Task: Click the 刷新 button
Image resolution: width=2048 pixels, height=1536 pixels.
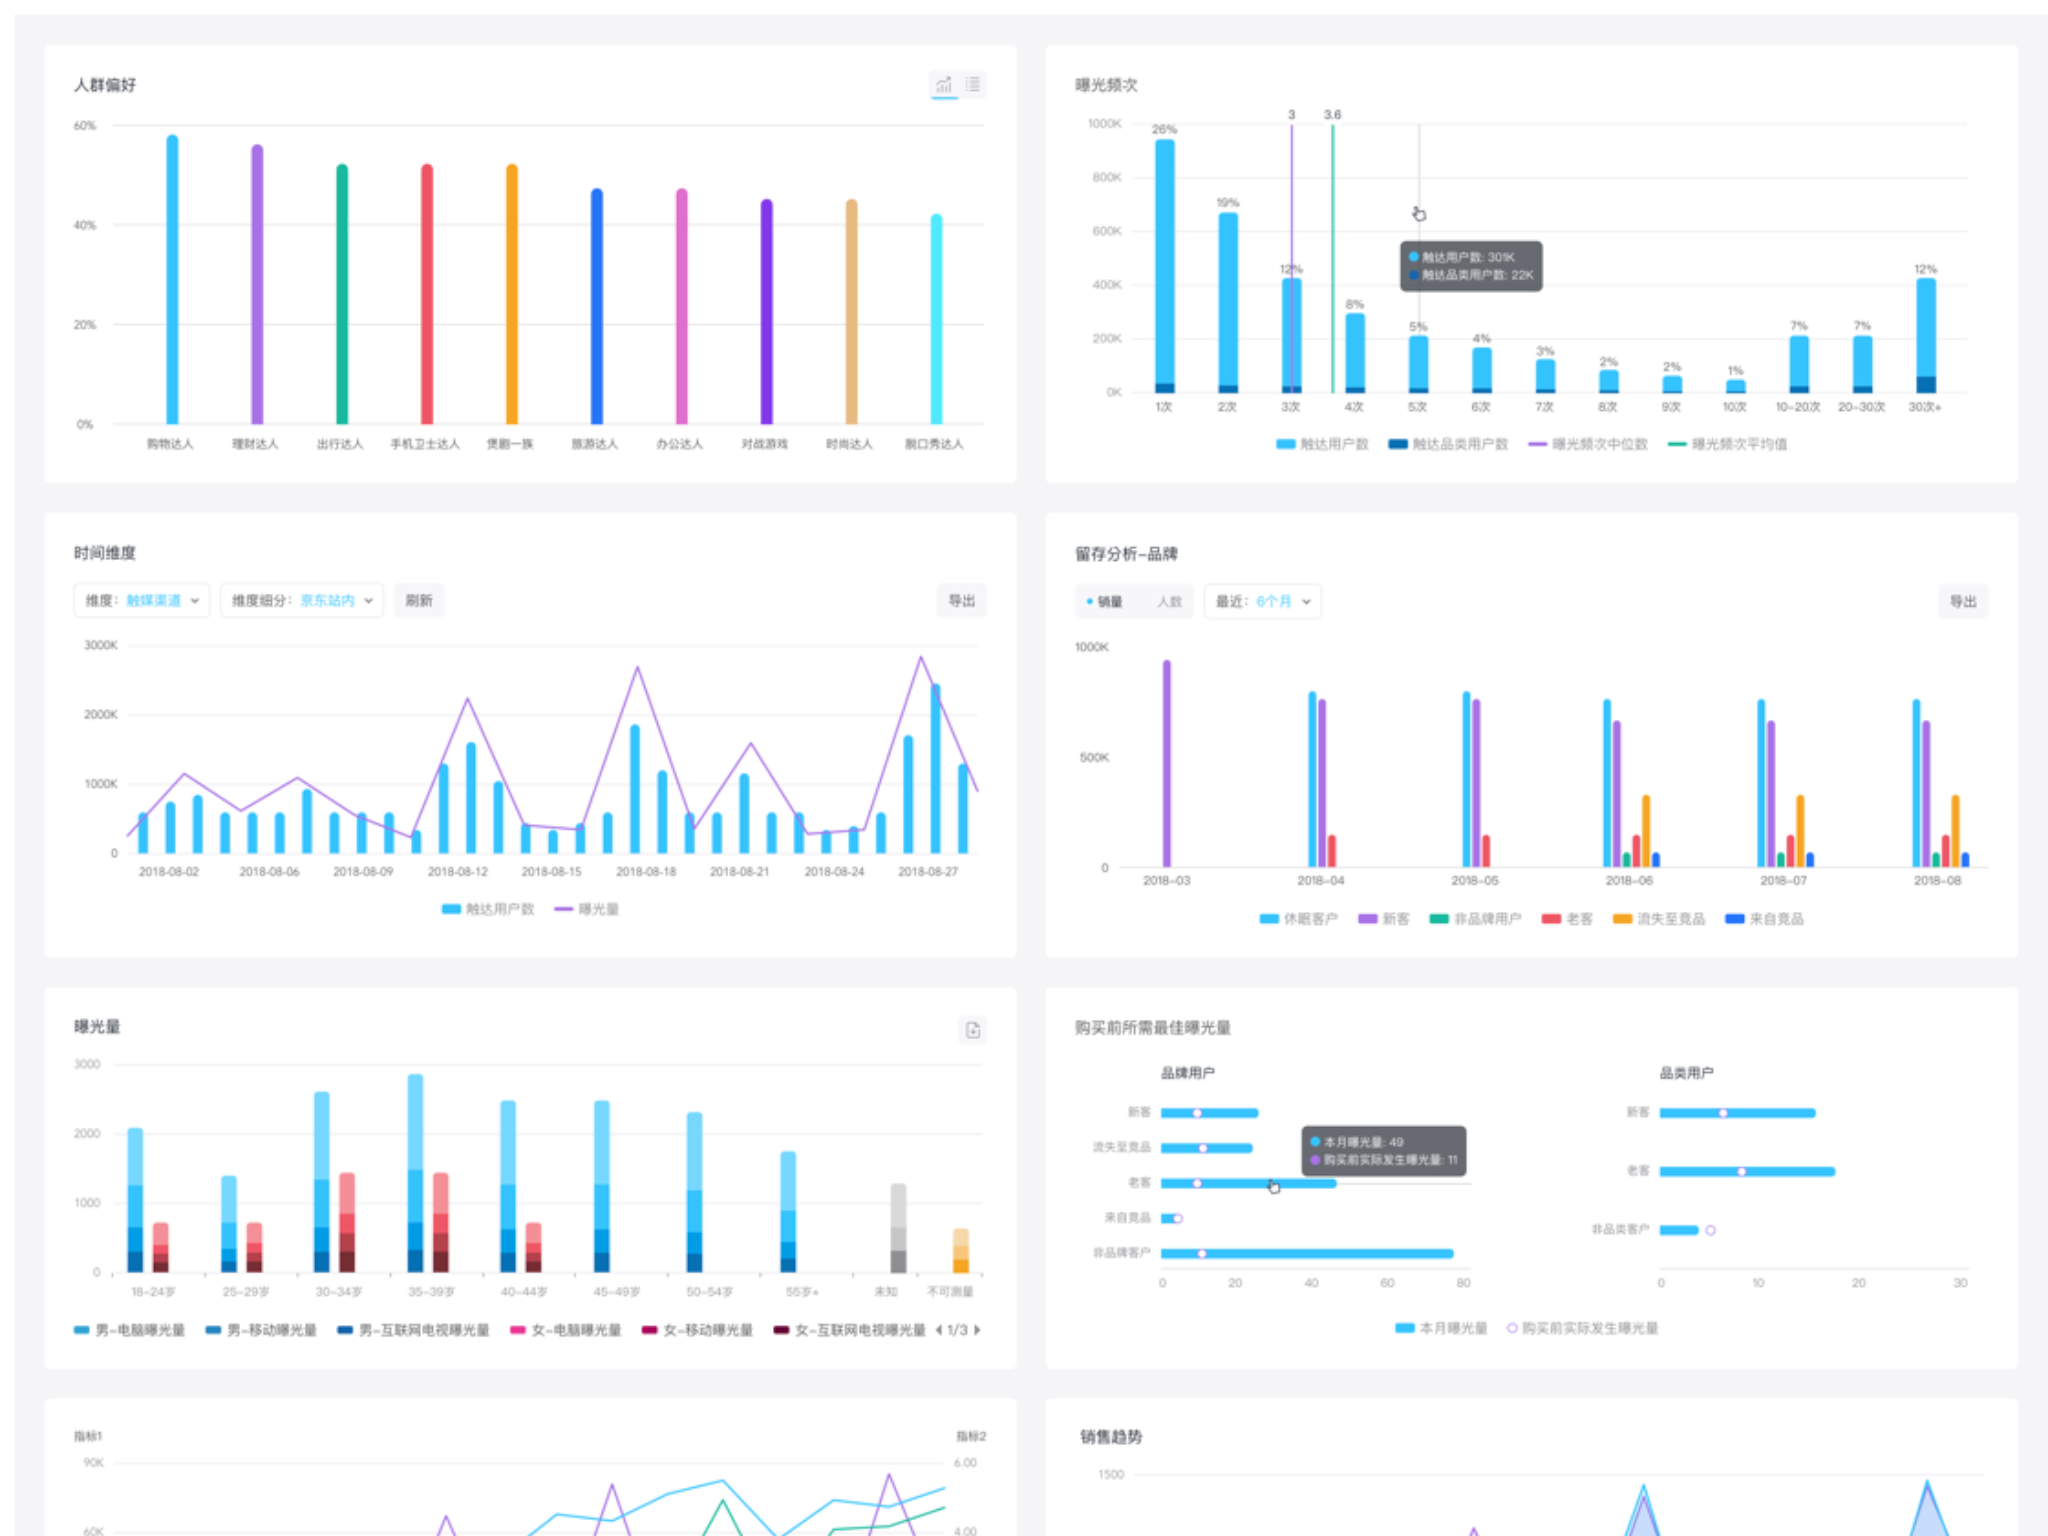Action: (x=418, y=600)
